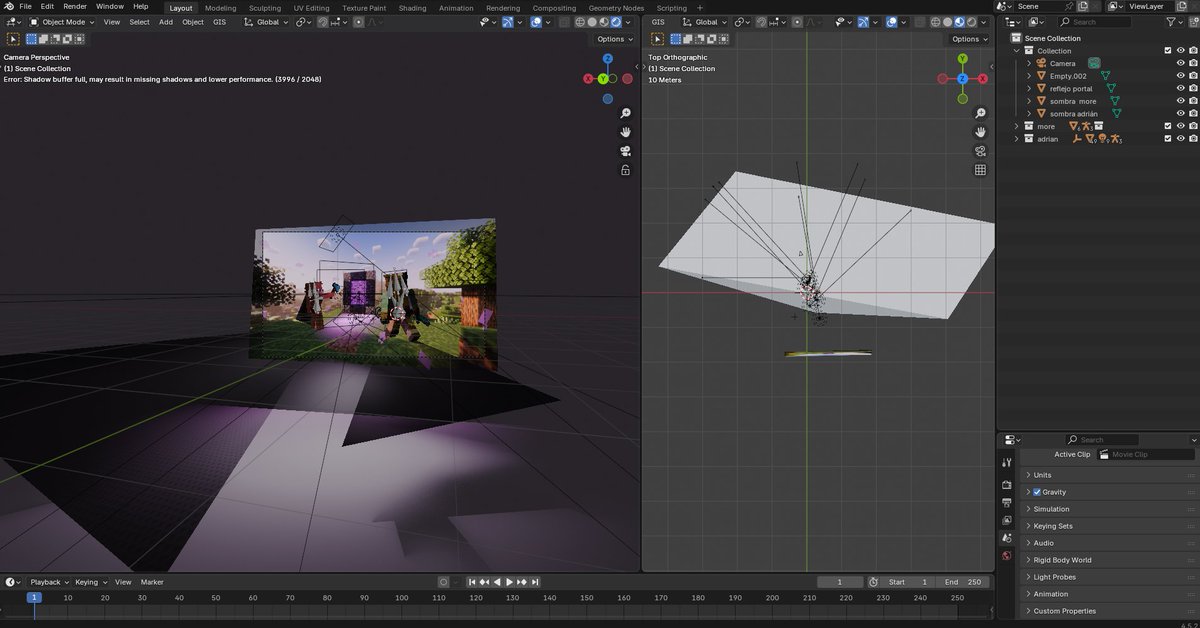Click the properties editor Search field
The height and width of the screenshot is (628, 1200).
point(1102,440)
